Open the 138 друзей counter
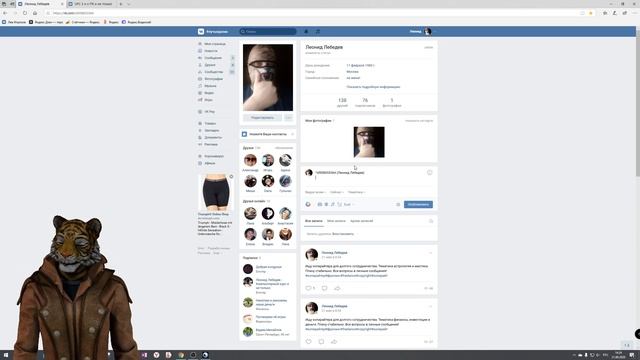Screen dimensions: 640x360 (x=342, y=102)
